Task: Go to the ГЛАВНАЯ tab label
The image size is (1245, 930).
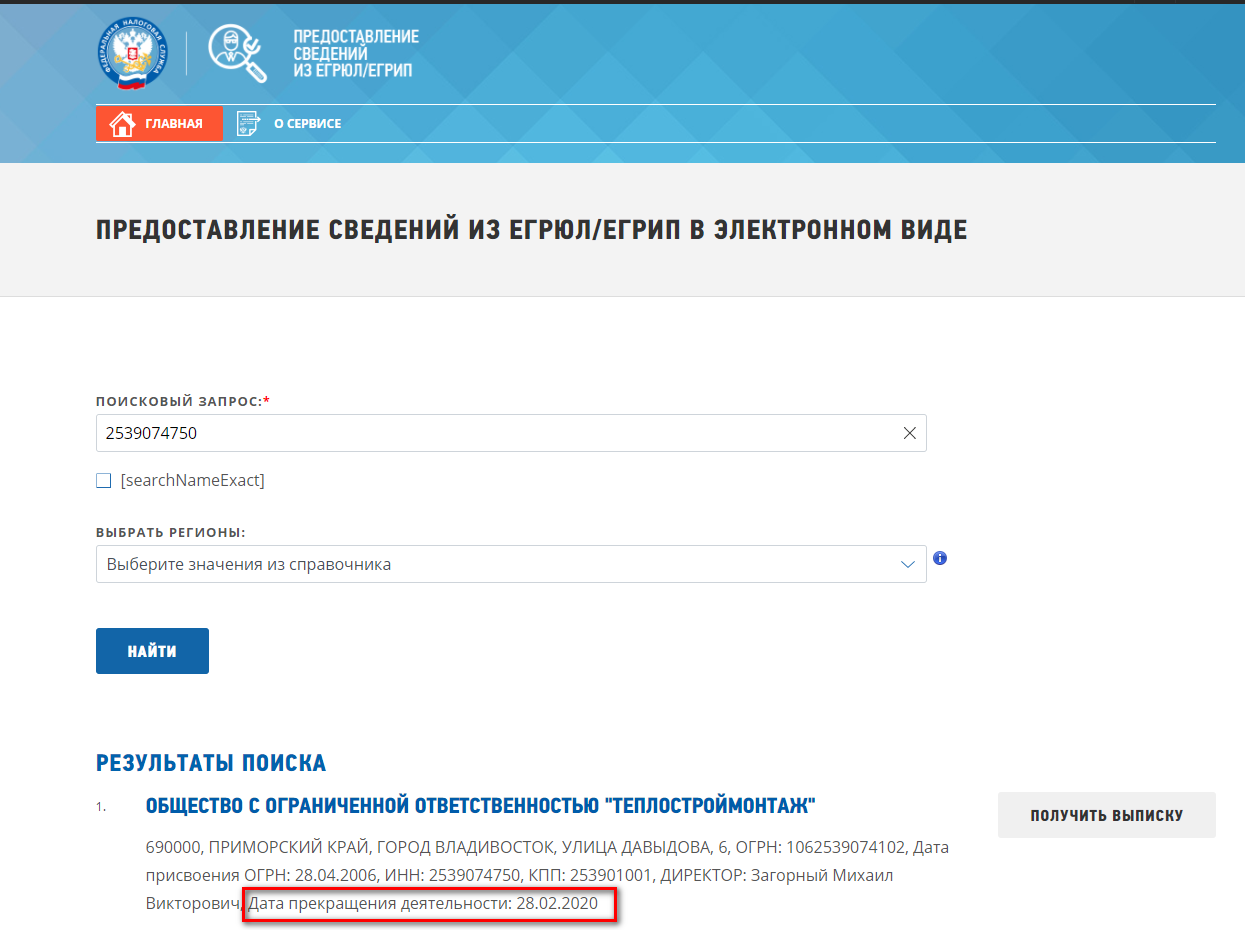Action: pyautogui.click(x=173, y=124)
